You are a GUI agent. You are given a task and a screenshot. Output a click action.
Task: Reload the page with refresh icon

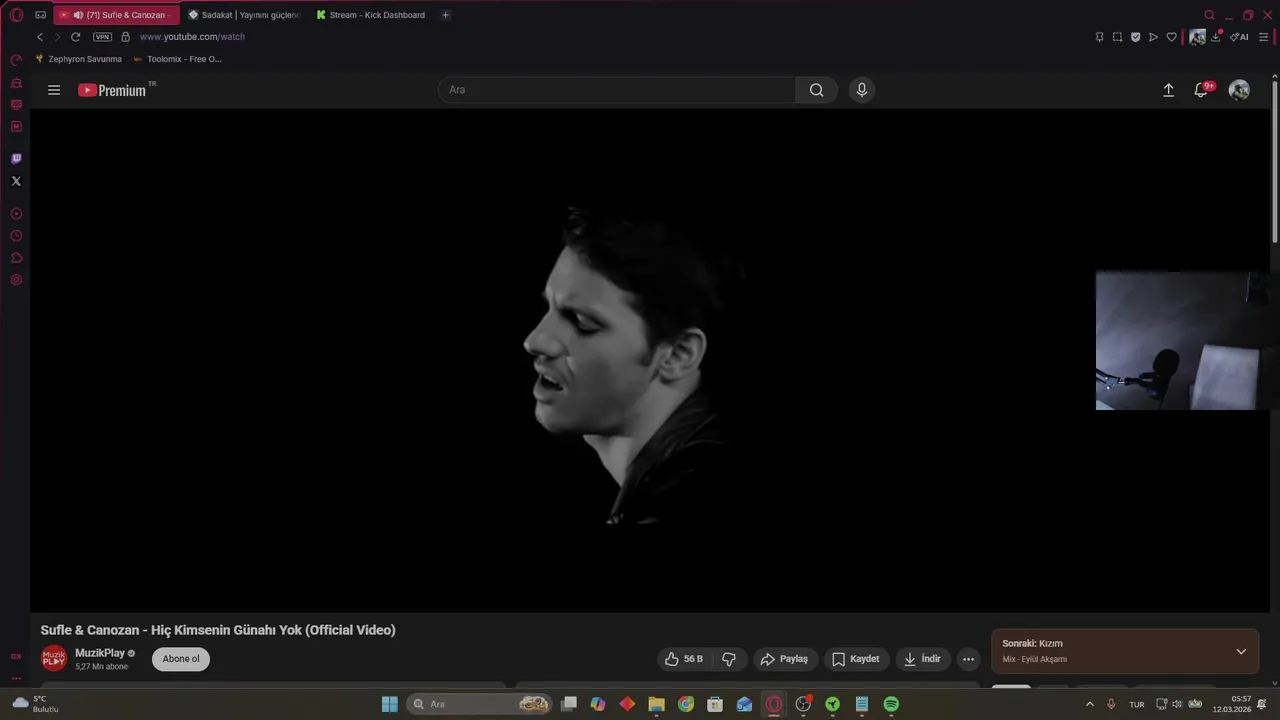point(75,37)
